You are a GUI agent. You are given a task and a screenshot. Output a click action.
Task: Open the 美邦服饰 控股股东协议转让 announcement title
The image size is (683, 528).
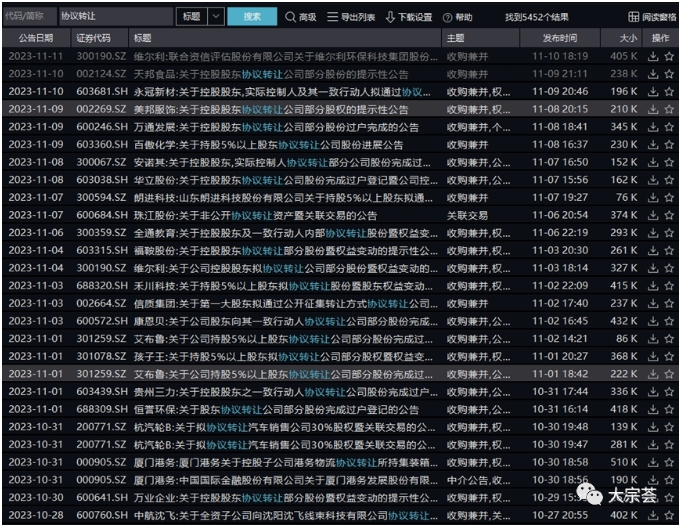271,109
